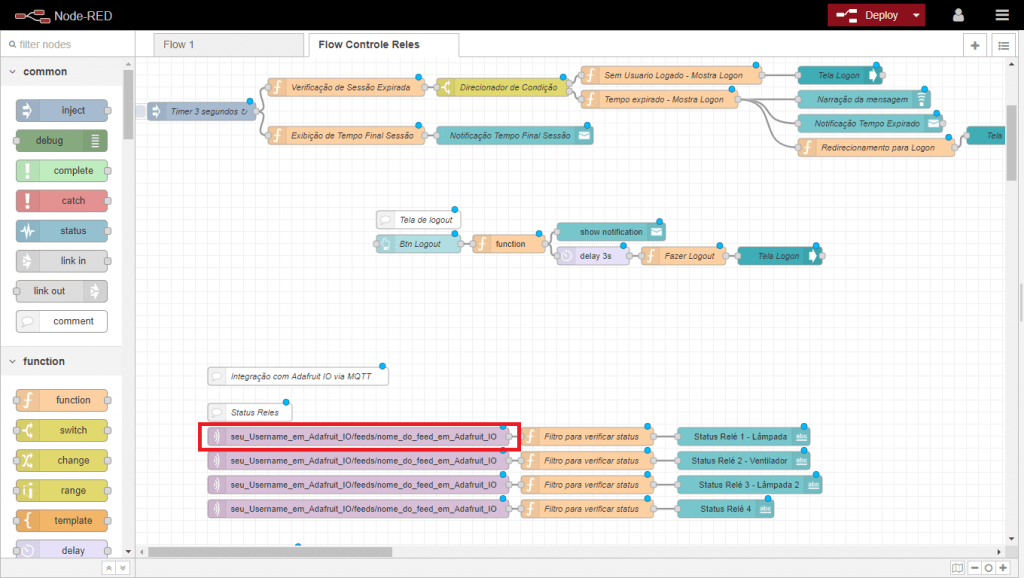
Task: Select the Status Relé 3 - Lâmpada 2 node
Action: [749, 485]
